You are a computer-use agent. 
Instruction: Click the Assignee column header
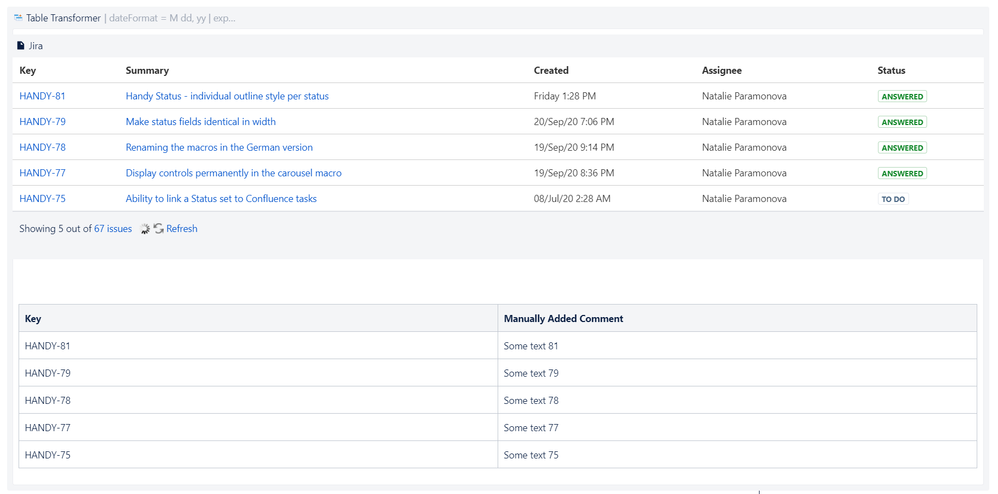(x=722, y=71)
